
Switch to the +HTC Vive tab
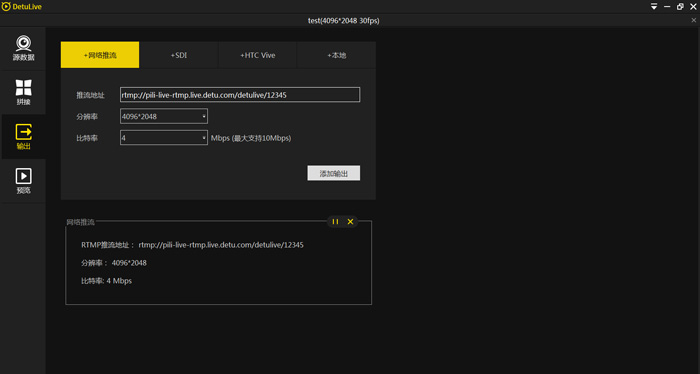pos(258,55)
